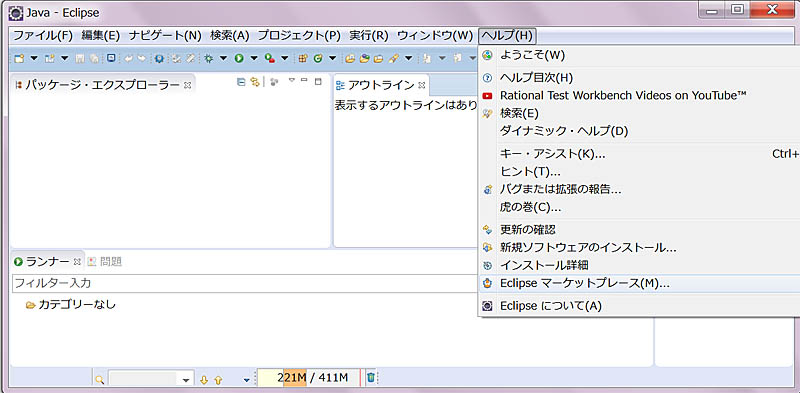The height and width of the screenshot is (393, 800).
Task: Select ダイナミック・ヘルプ(D) menu item
Action: [639, 131]
